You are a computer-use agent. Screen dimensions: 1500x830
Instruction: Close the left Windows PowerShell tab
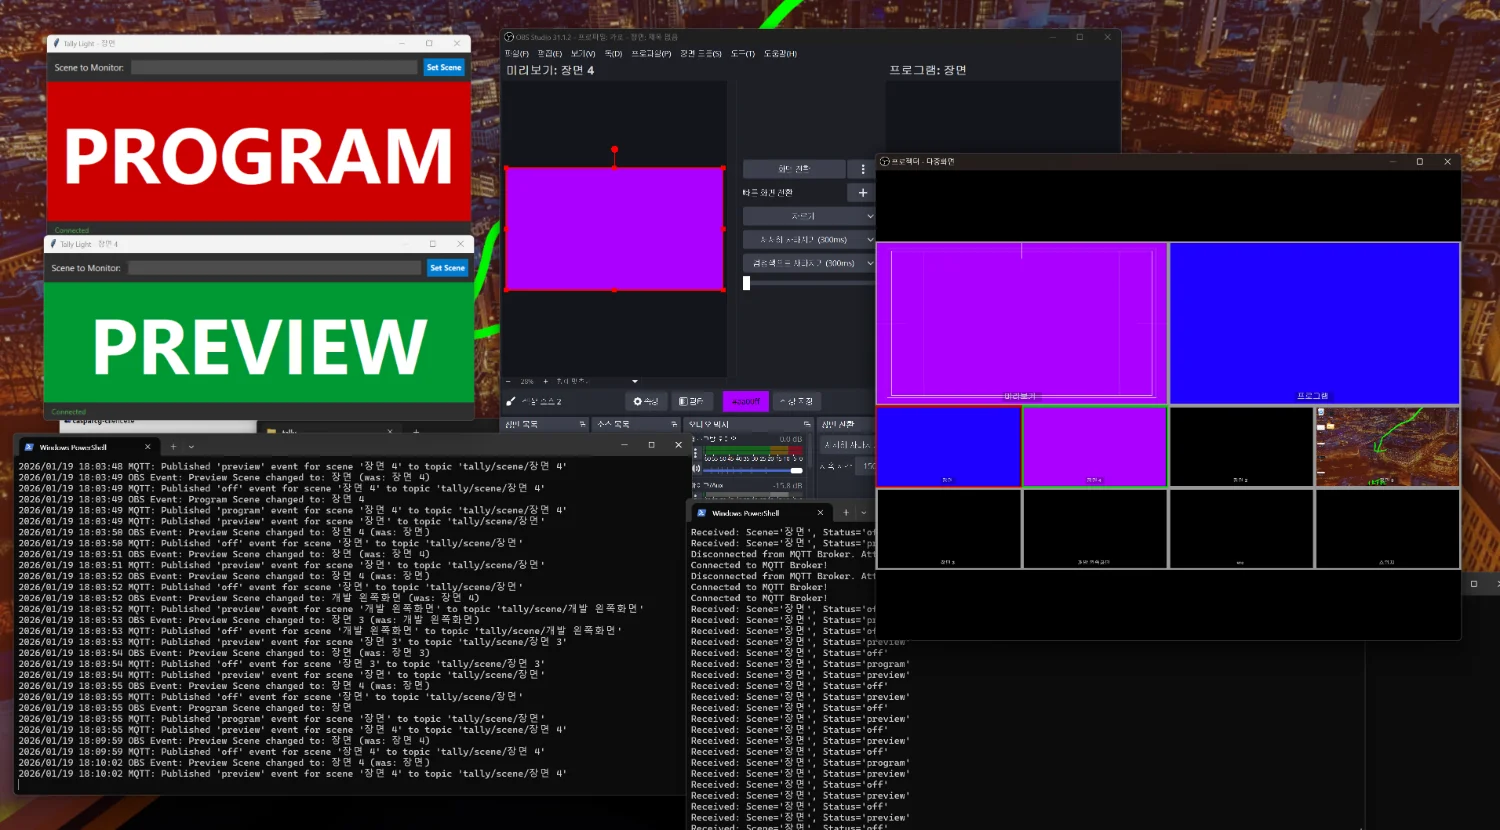pos(148,447)
